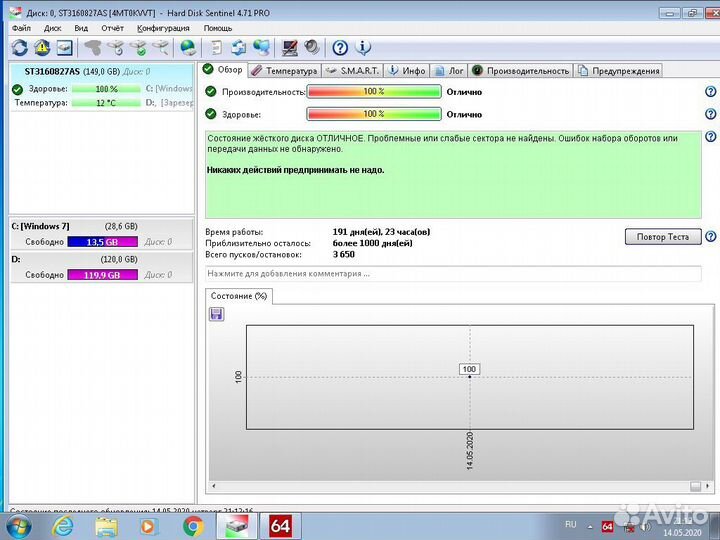Open the Вид menu

tap(81, 28)
